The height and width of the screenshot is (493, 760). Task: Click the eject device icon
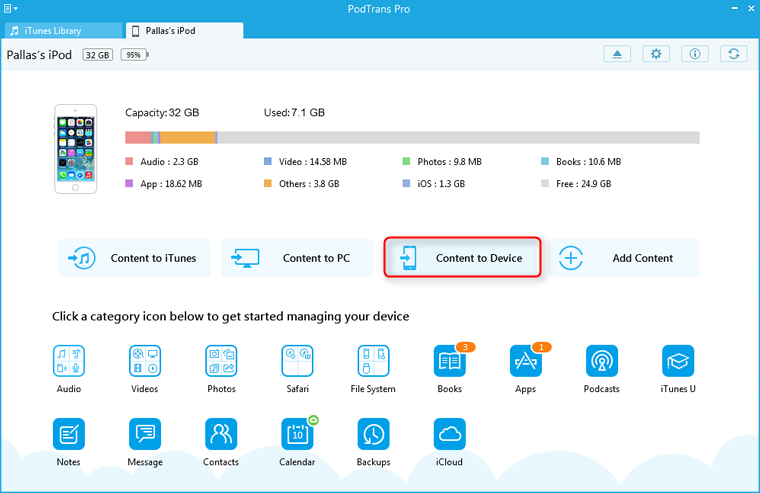(618, 54)
